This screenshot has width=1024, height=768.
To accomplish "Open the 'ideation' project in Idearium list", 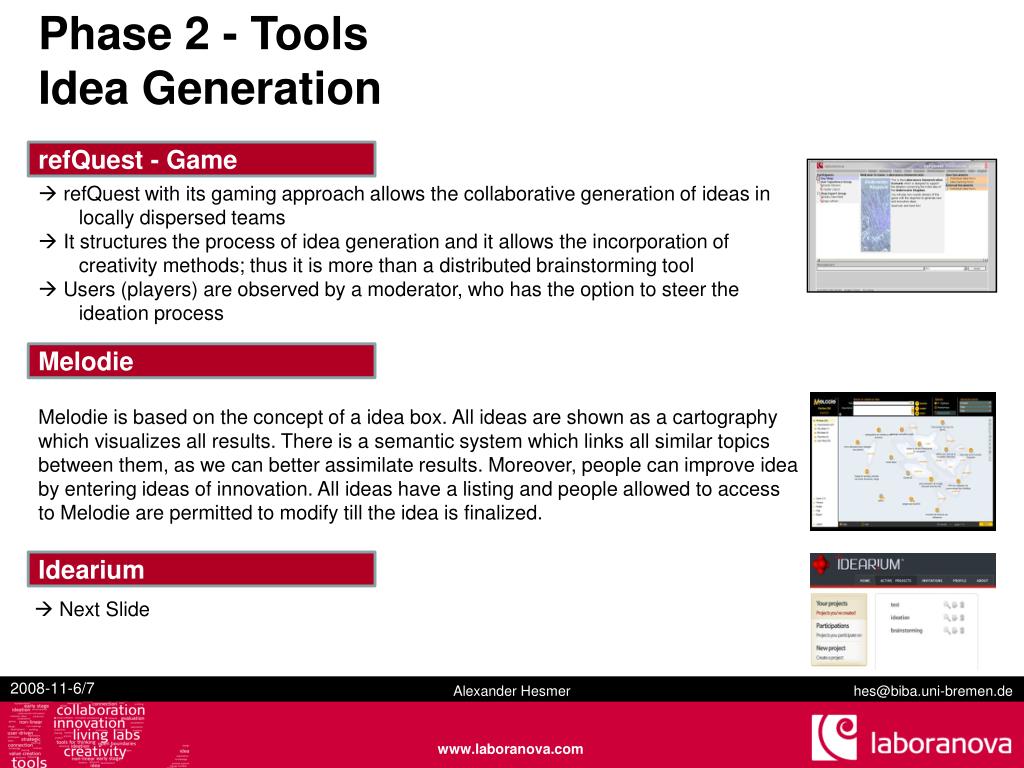I will click(x=900, y=617).
